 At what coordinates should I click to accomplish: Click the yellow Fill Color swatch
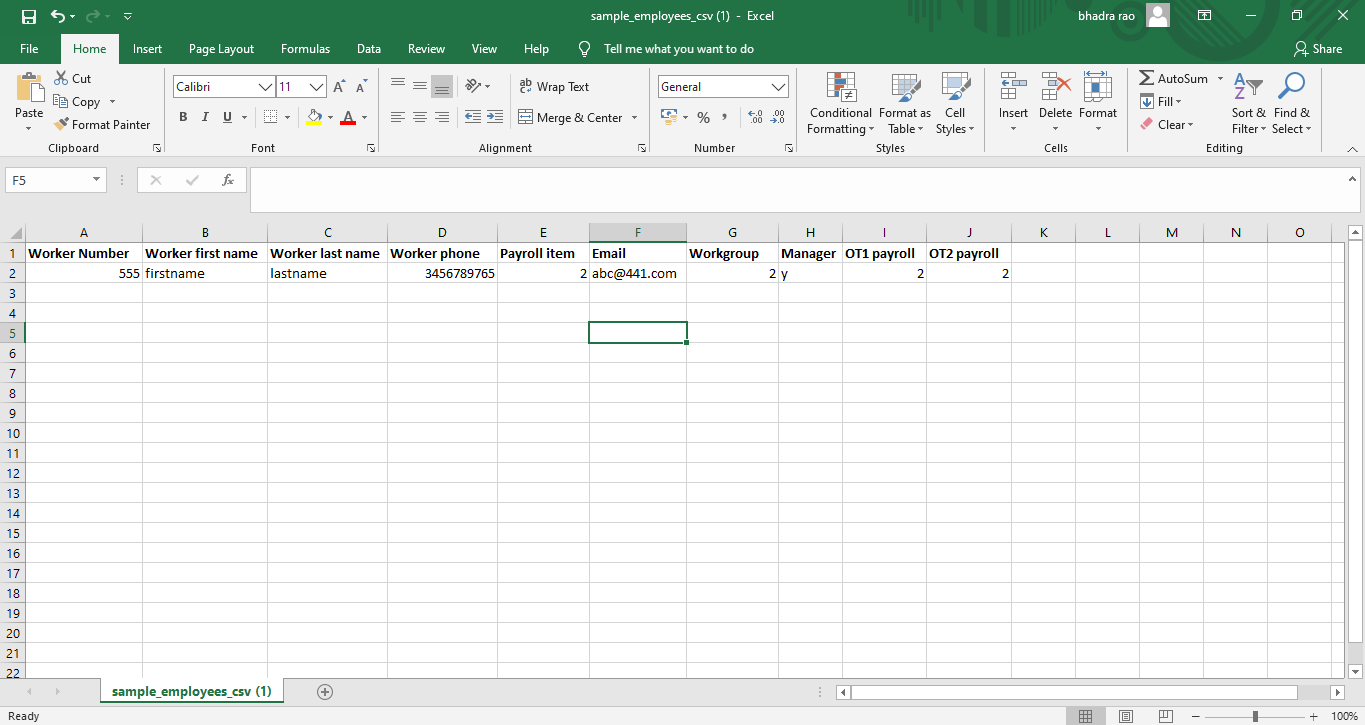click(315, 118)
